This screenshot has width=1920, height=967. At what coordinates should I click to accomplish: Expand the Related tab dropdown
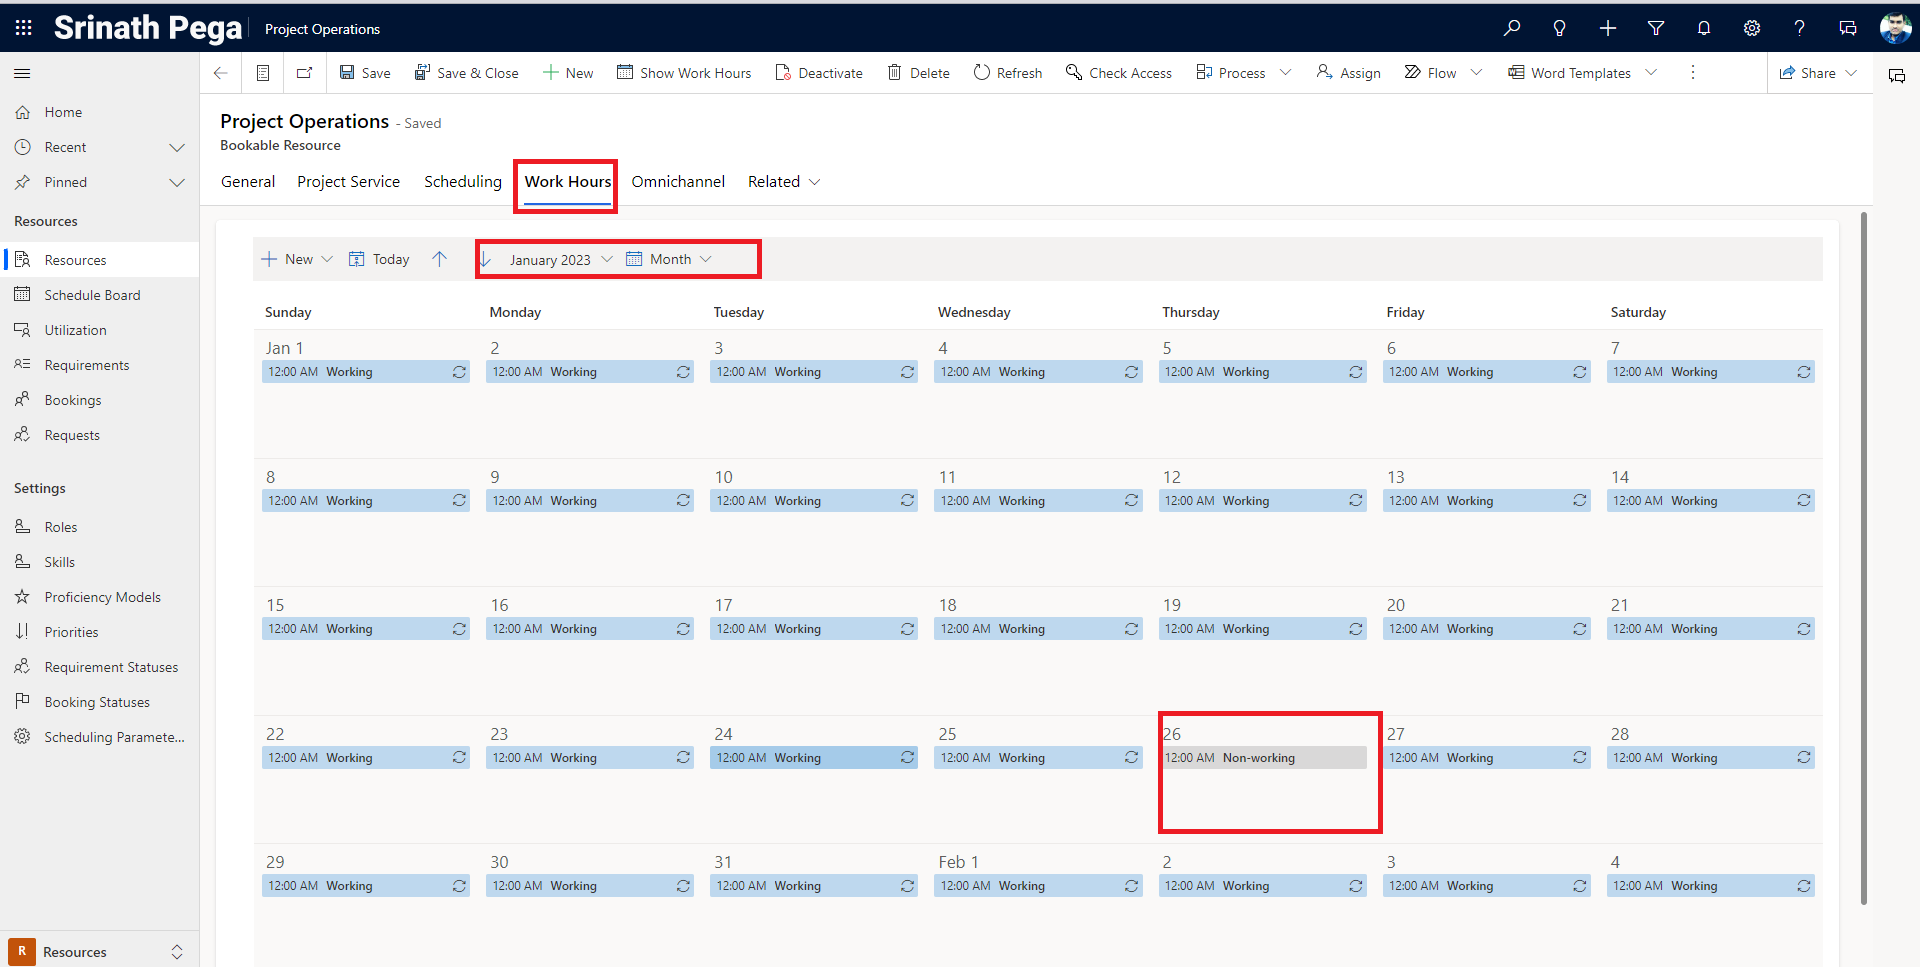pyautogui.click(x=784, y=182)
